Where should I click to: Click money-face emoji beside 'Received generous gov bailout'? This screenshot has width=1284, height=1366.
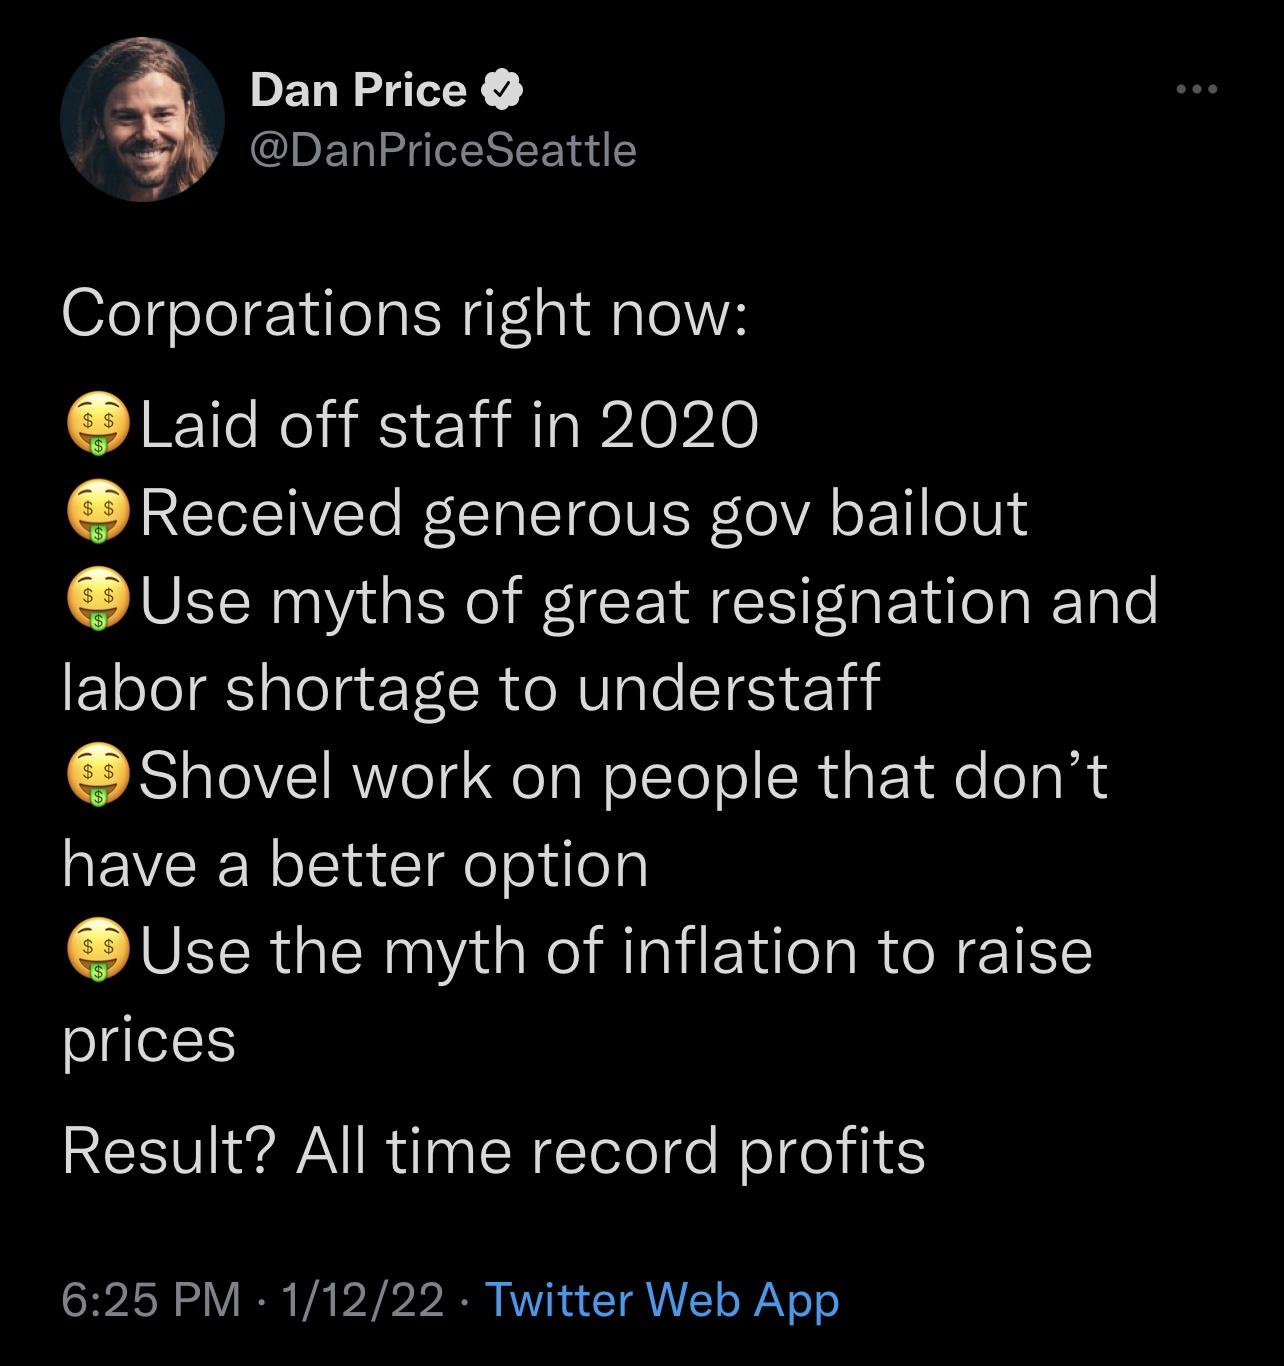click(x=98, y=514)
